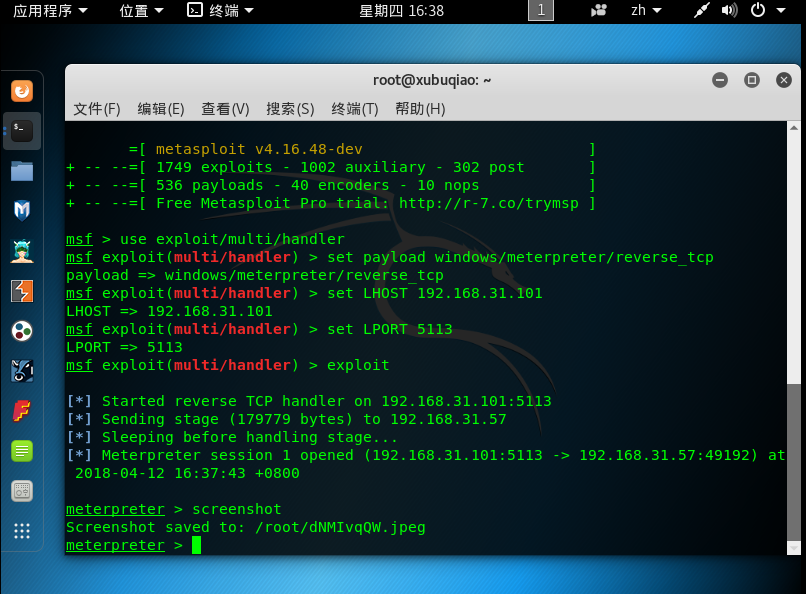Viewport: 806px width, 594px height.
Task: Open the Files folder dock icon
Action: coord(22,171)
